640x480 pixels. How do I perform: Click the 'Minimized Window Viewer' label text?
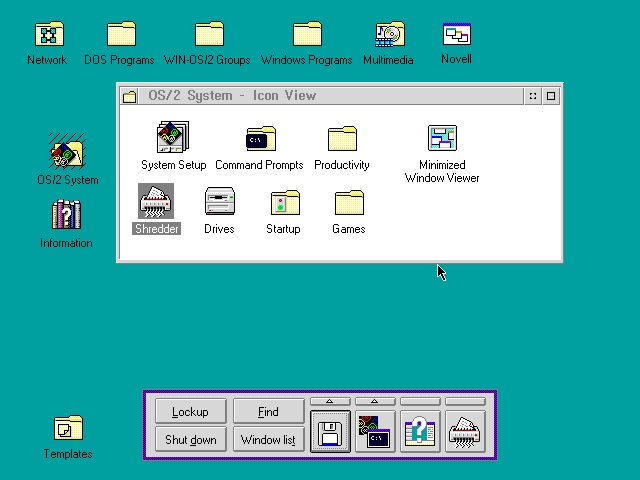(442, 171)
